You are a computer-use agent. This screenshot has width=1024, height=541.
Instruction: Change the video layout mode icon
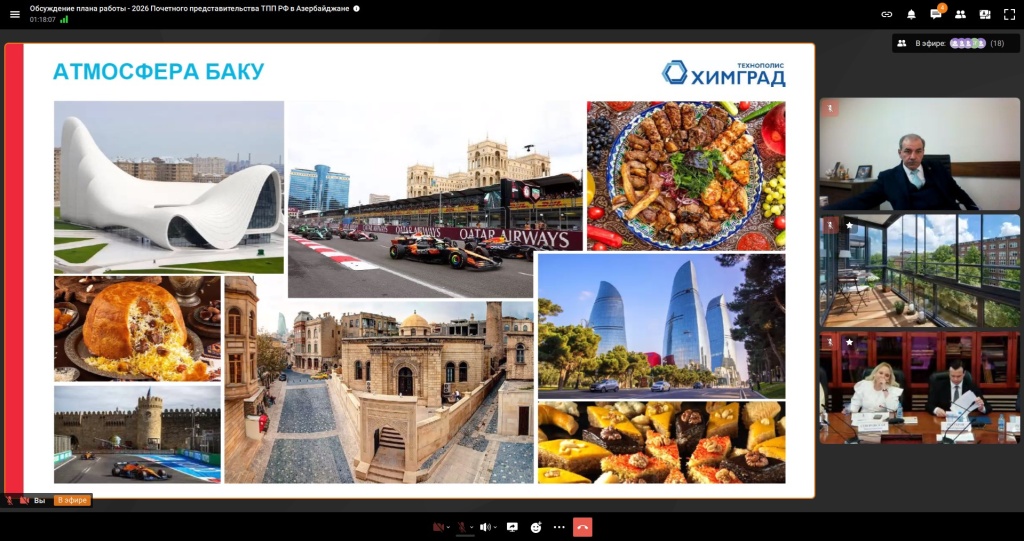coord(985,14)
